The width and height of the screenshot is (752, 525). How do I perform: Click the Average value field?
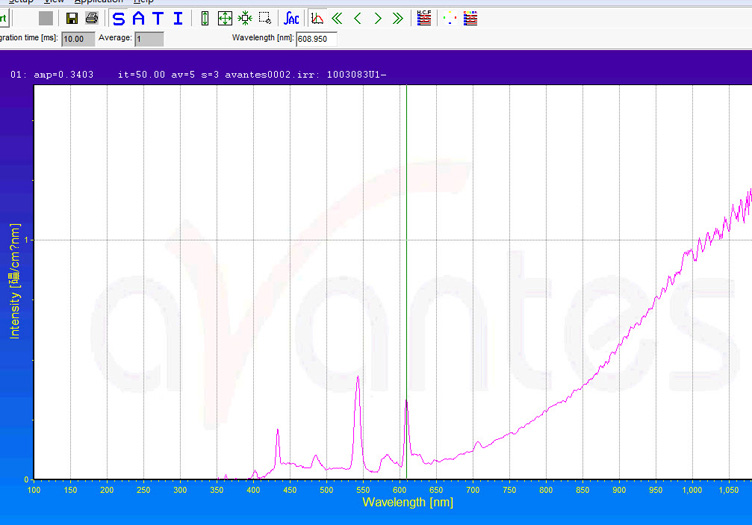click(149, 39)
